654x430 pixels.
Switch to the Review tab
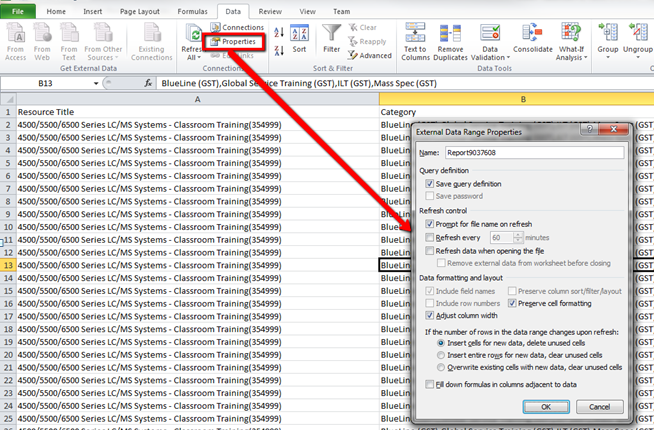click(270, 11)
